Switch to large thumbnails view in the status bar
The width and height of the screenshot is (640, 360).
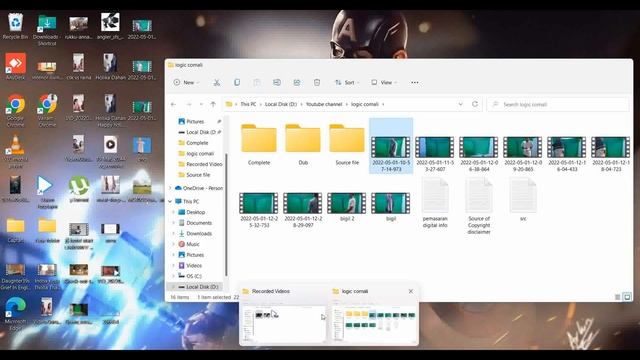627,297
